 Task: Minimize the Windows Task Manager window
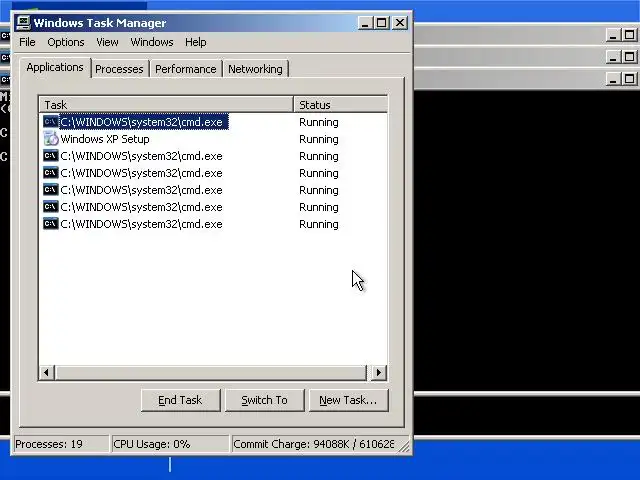pyautogui.click(x=365, y=23)
